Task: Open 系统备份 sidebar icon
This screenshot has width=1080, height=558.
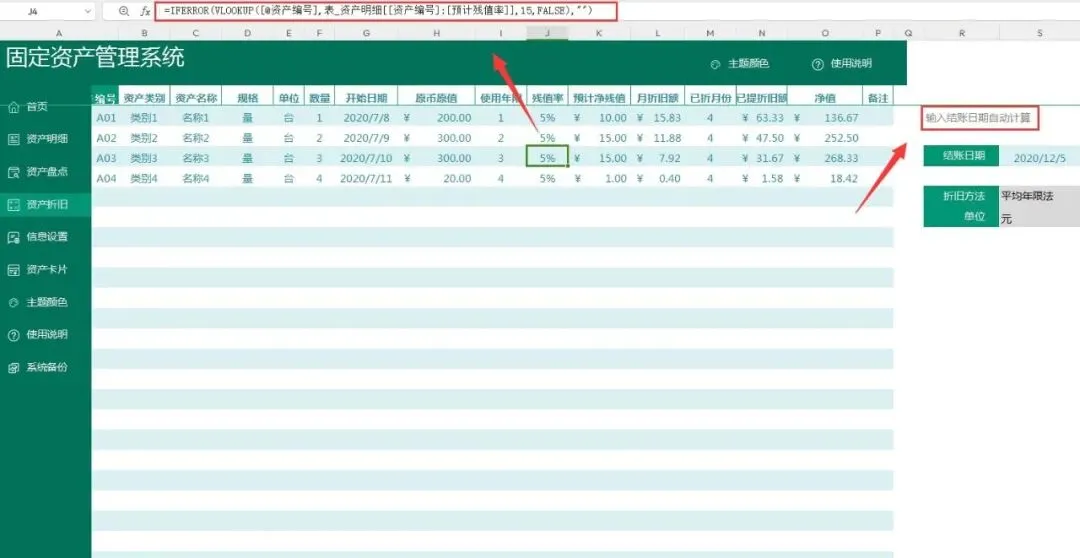Action: (x=13, y=368)
